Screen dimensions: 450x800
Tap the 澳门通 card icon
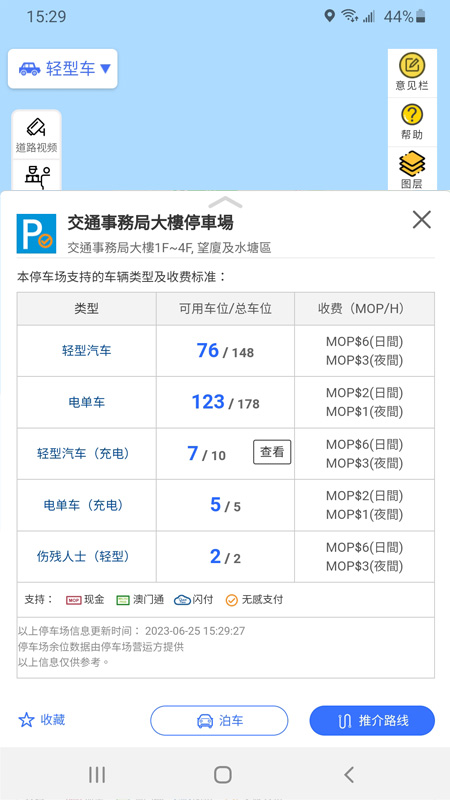(123, 600)
